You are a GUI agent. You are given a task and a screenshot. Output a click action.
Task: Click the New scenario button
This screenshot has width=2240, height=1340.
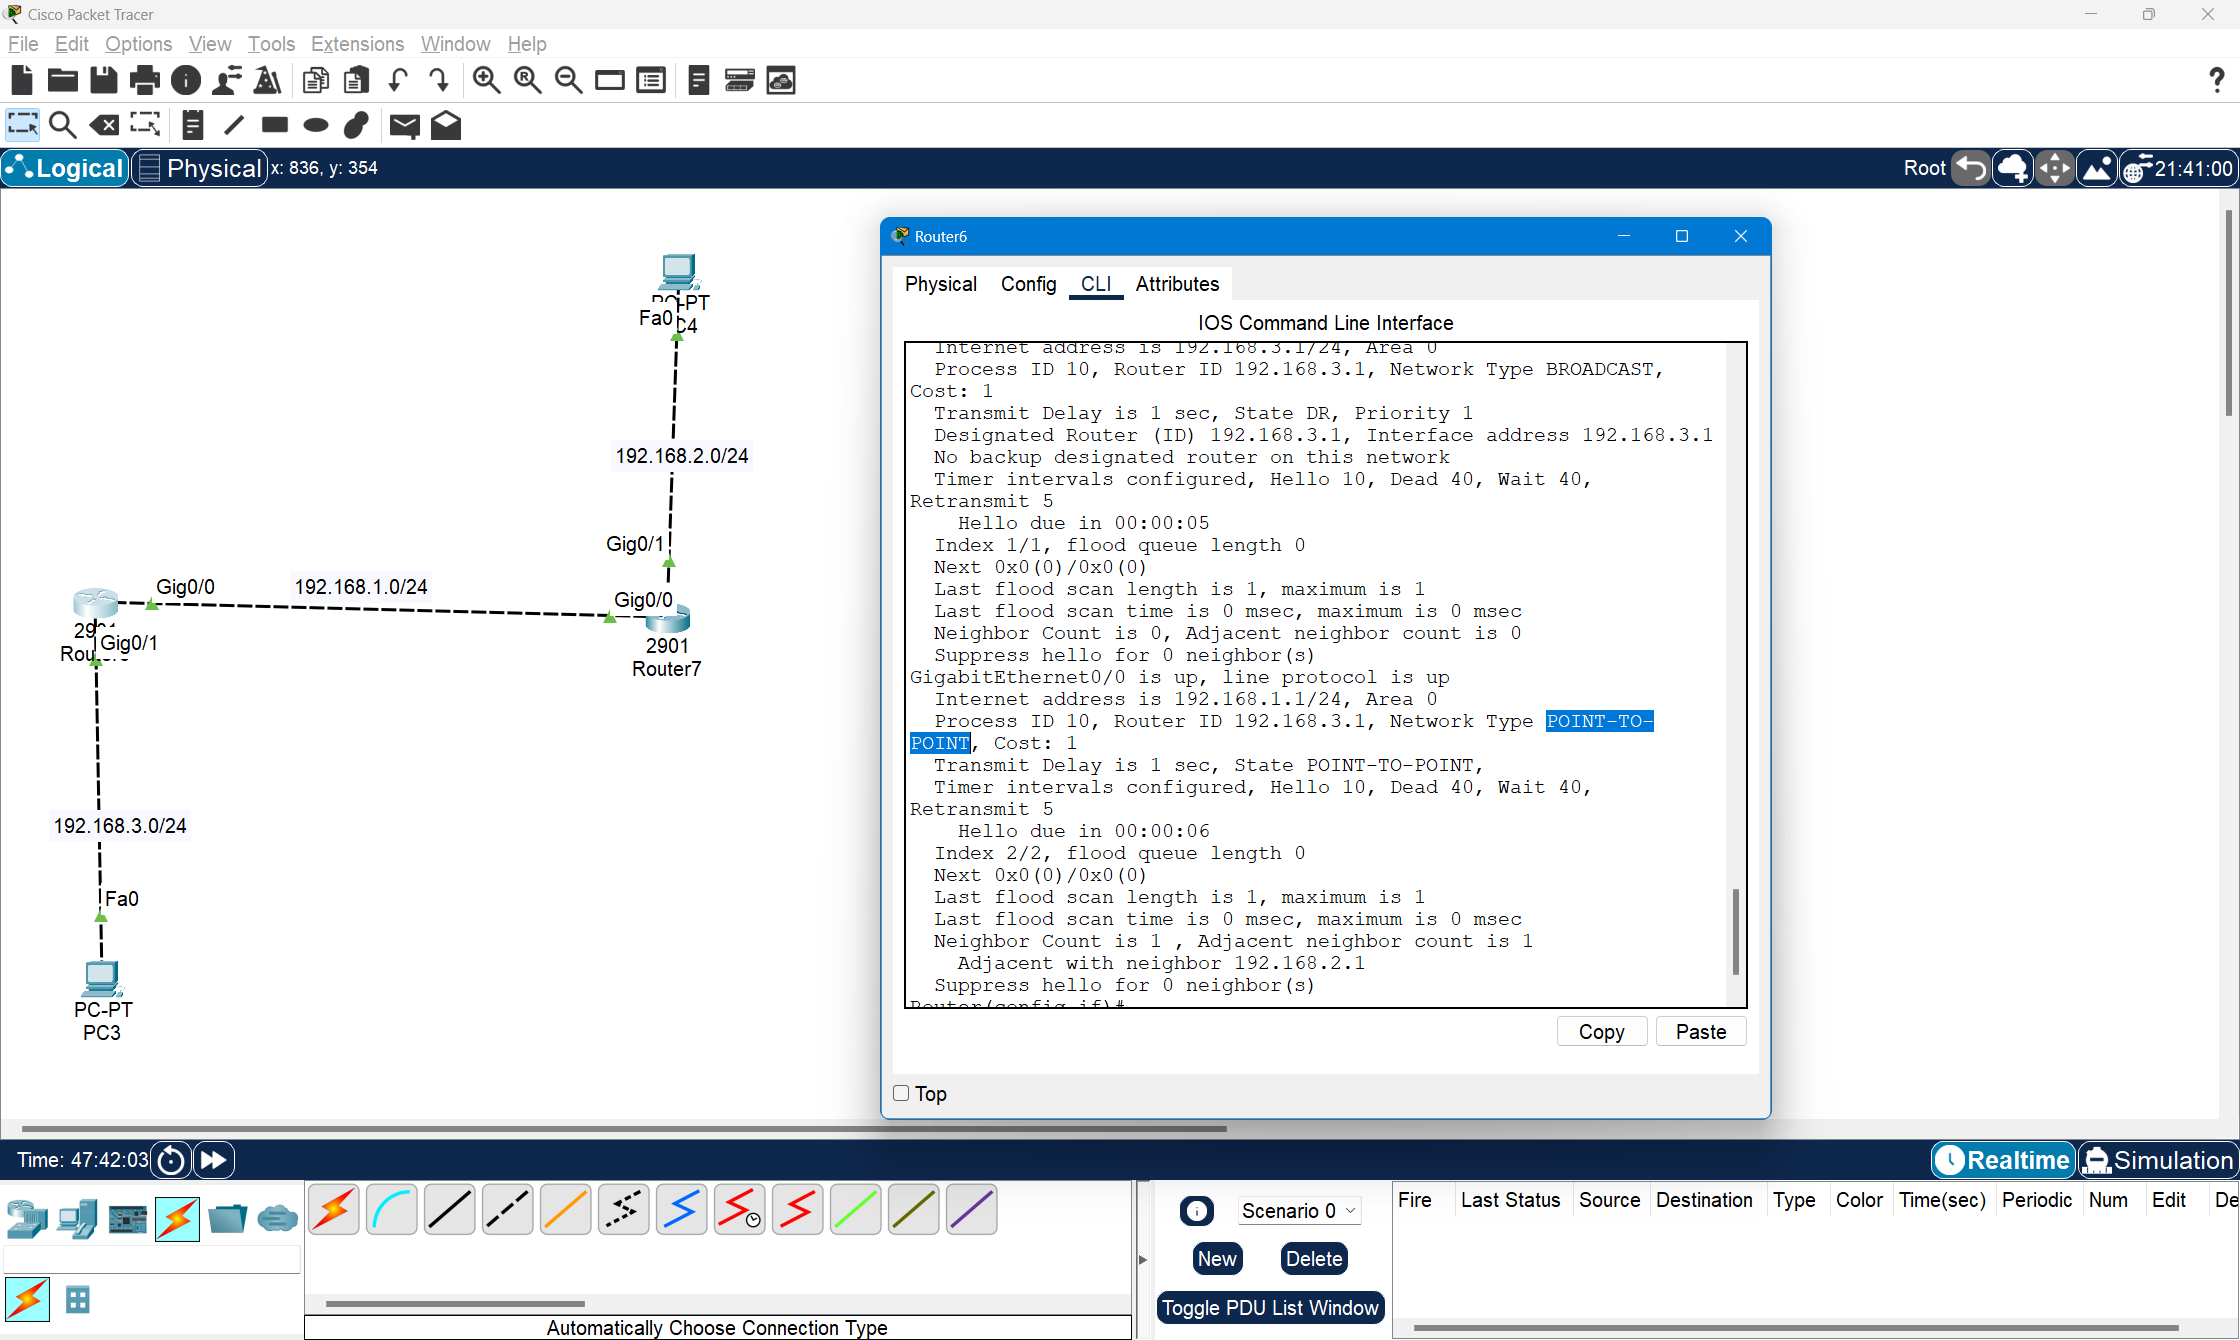coord(1217,1259)
